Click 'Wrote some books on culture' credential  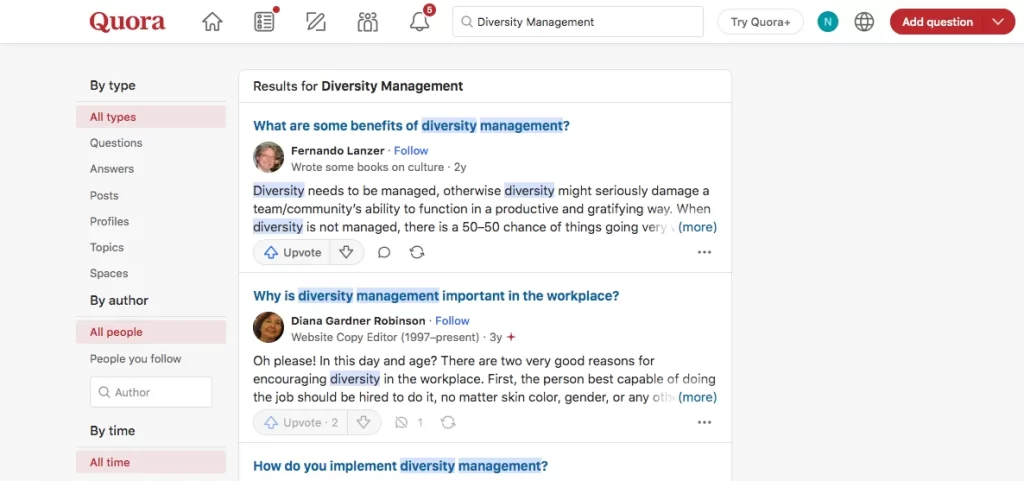(x=368, y=167)
